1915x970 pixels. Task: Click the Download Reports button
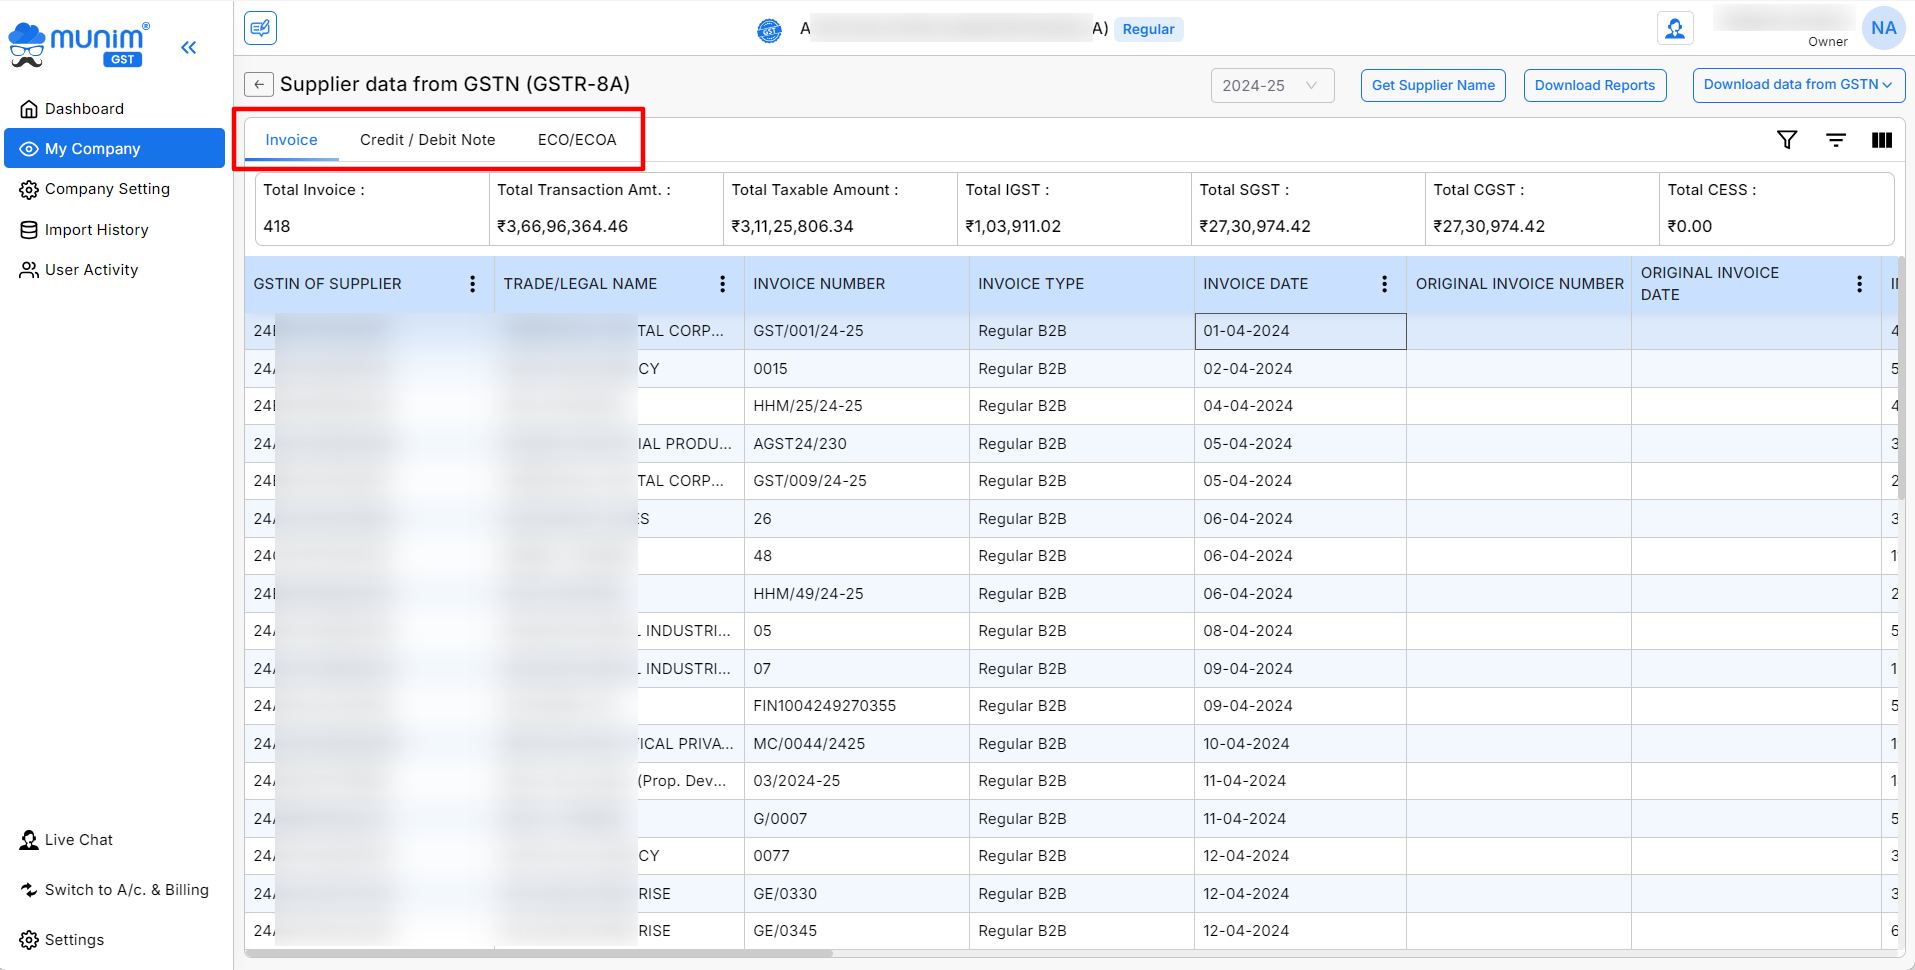click(1594, 86)
